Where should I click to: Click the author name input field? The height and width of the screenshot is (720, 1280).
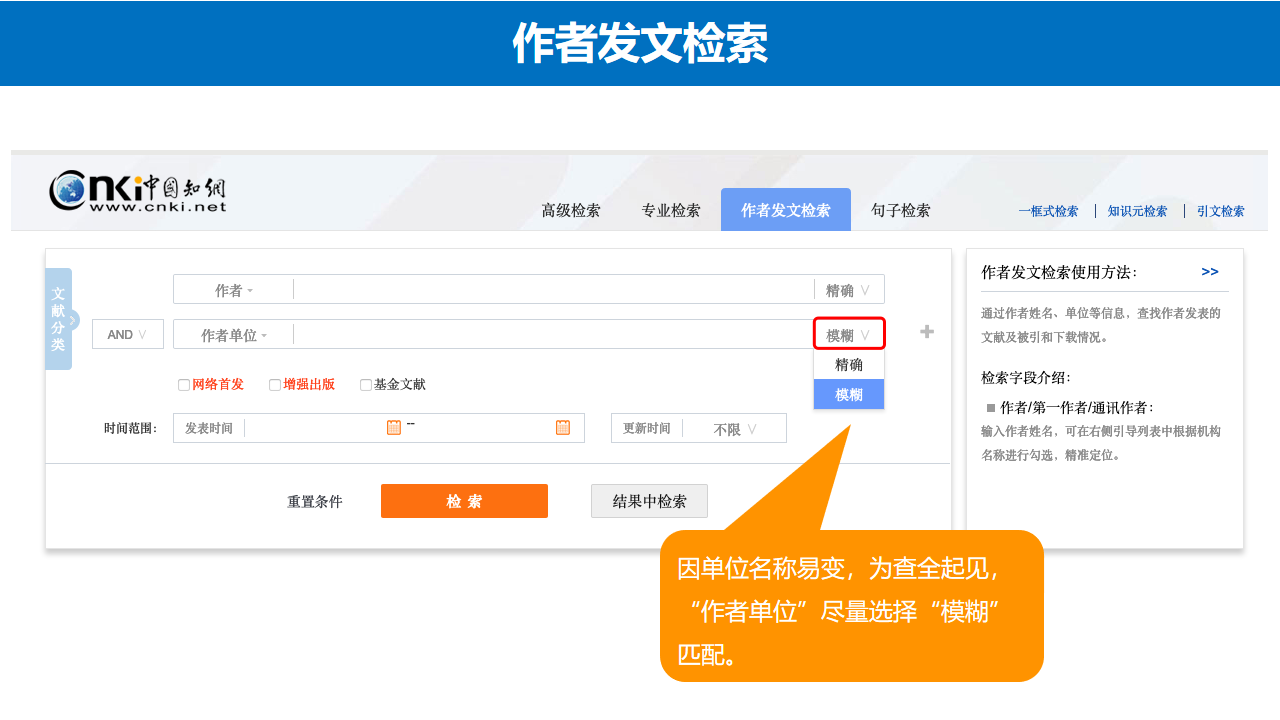[x=553, y=290]
